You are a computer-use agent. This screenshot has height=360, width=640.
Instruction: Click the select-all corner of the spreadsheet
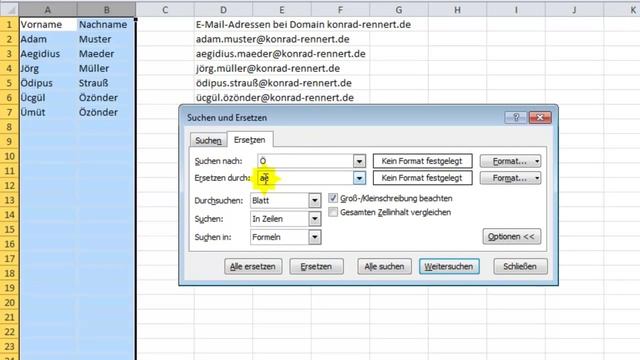click(x=9, y=9)
